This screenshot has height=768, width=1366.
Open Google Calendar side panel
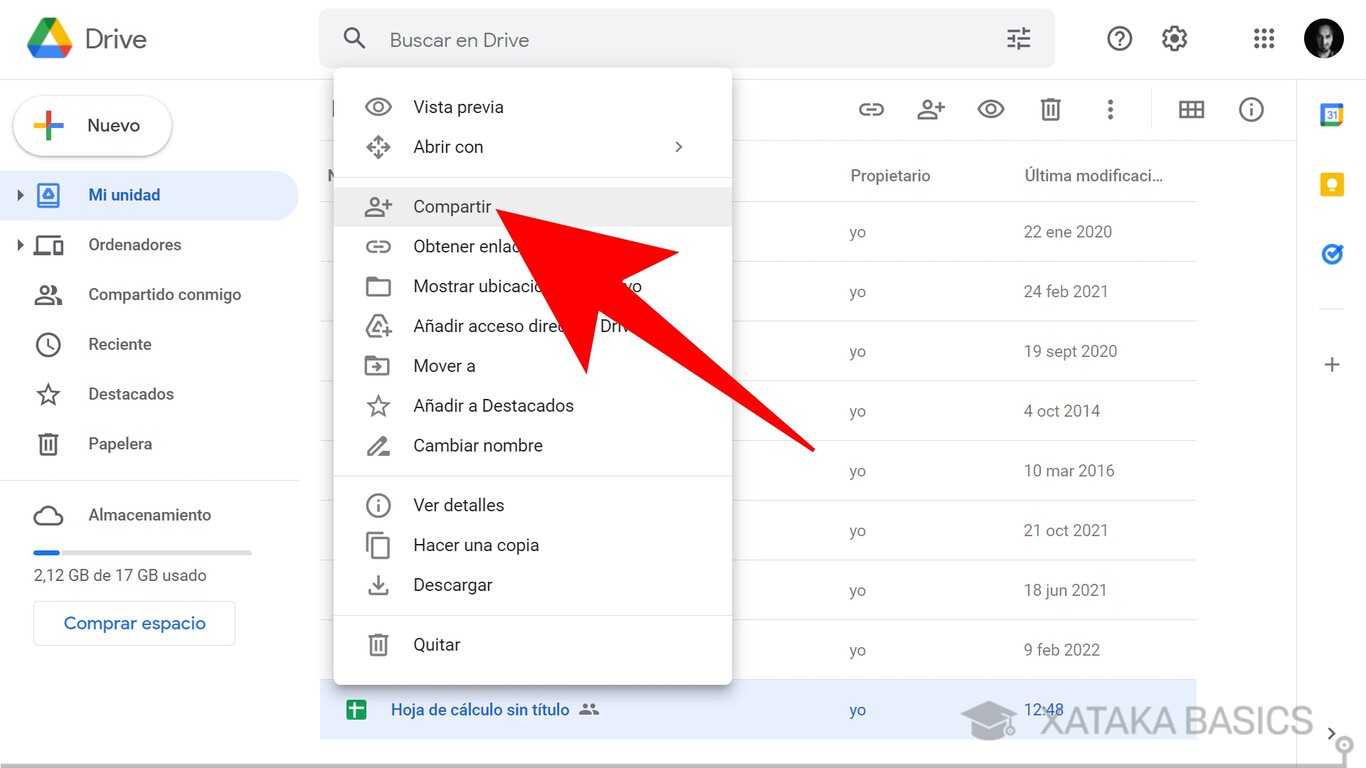click(x=1332, y=115)
